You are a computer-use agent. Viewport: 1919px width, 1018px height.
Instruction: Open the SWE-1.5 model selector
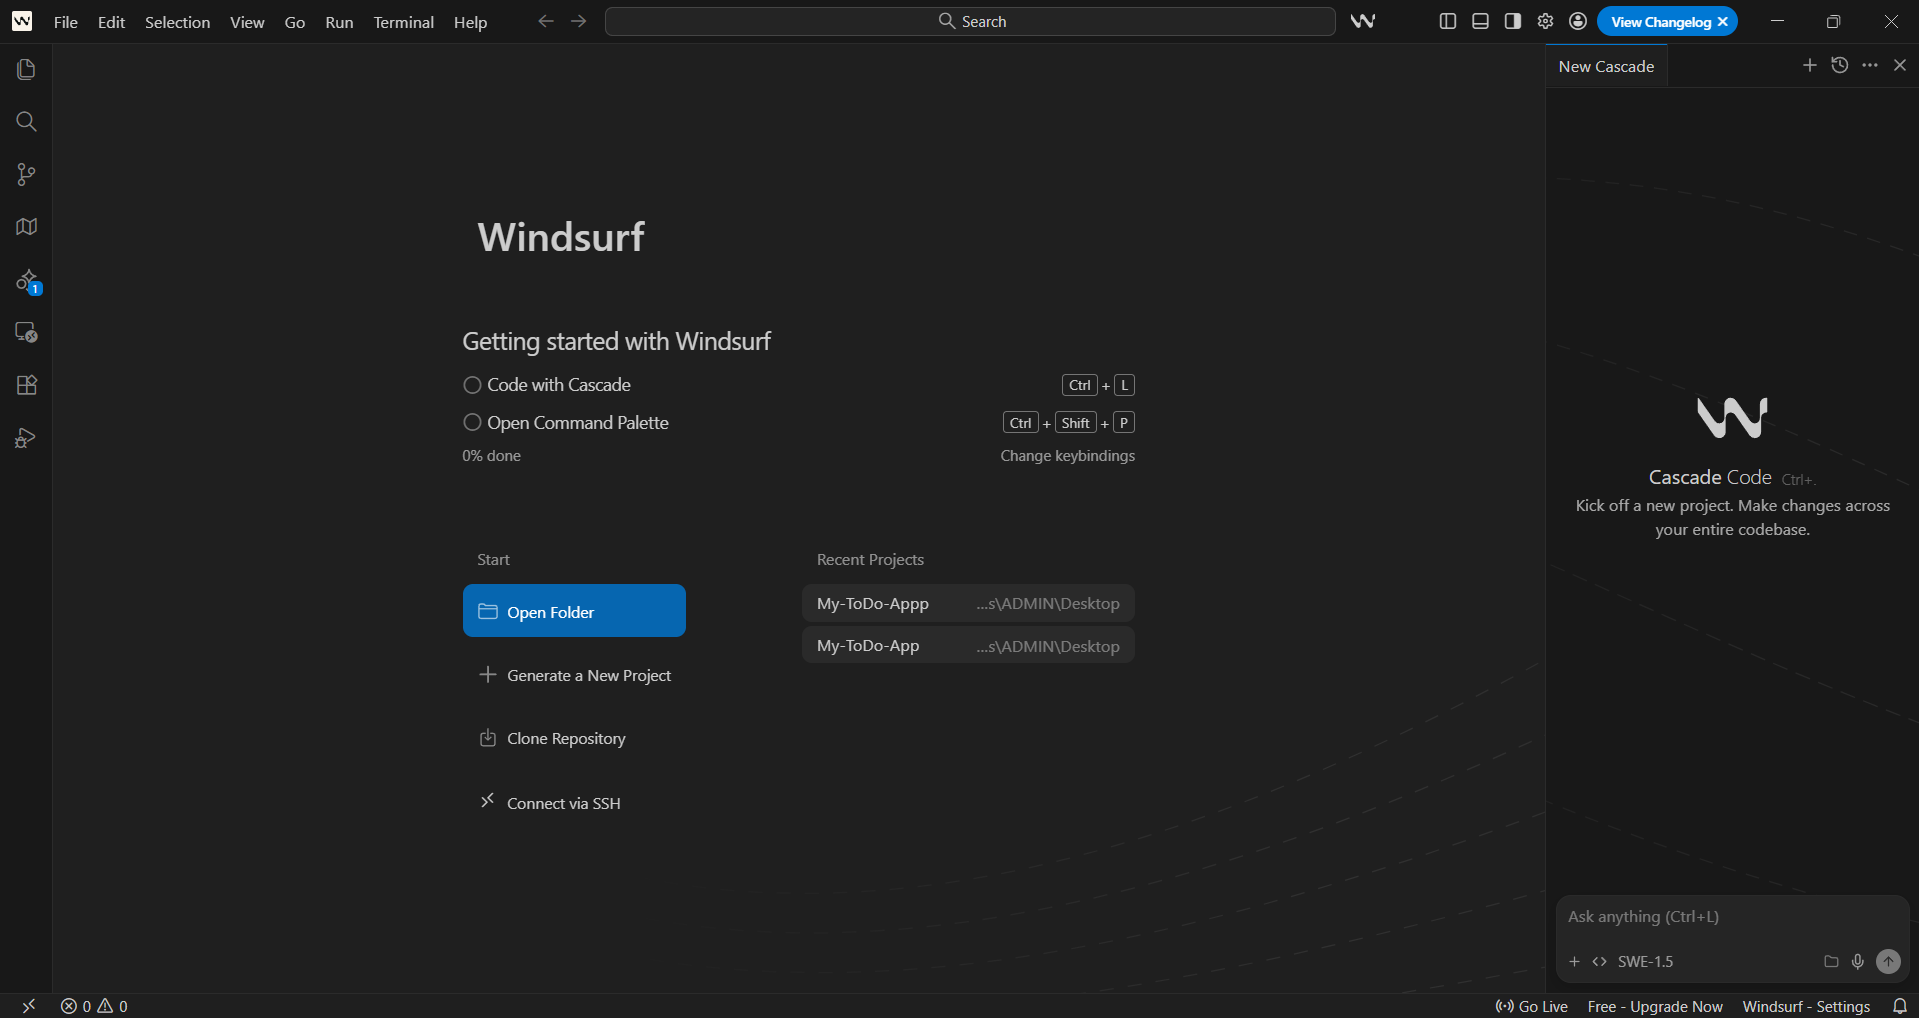click(x=1645, y=962)
